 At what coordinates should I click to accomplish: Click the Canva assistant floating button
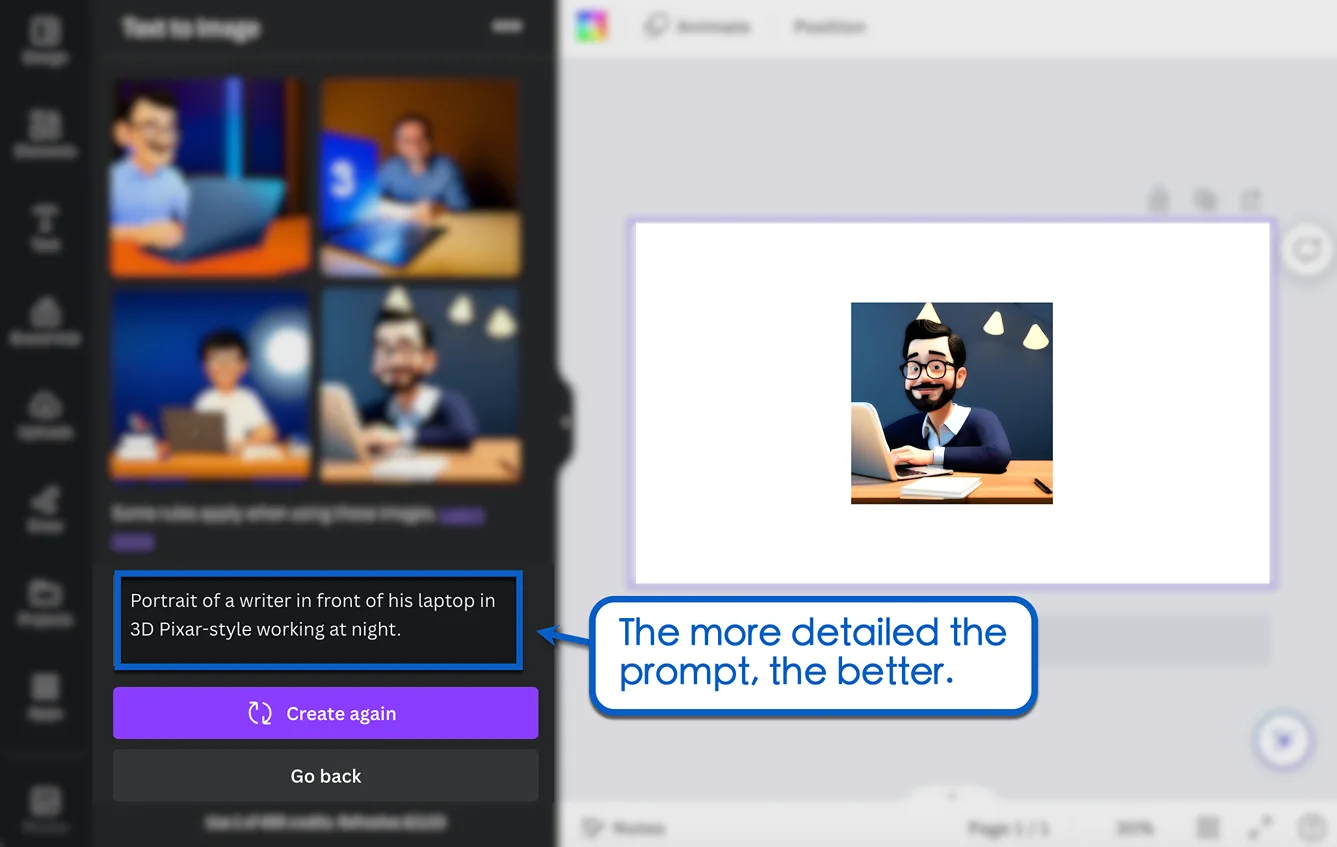pos(1283,740)
